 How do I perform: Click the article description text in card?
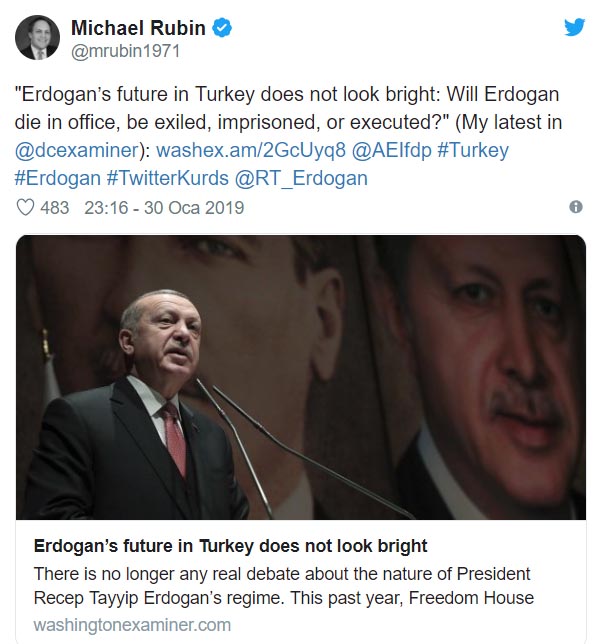(x=283, y=586)
